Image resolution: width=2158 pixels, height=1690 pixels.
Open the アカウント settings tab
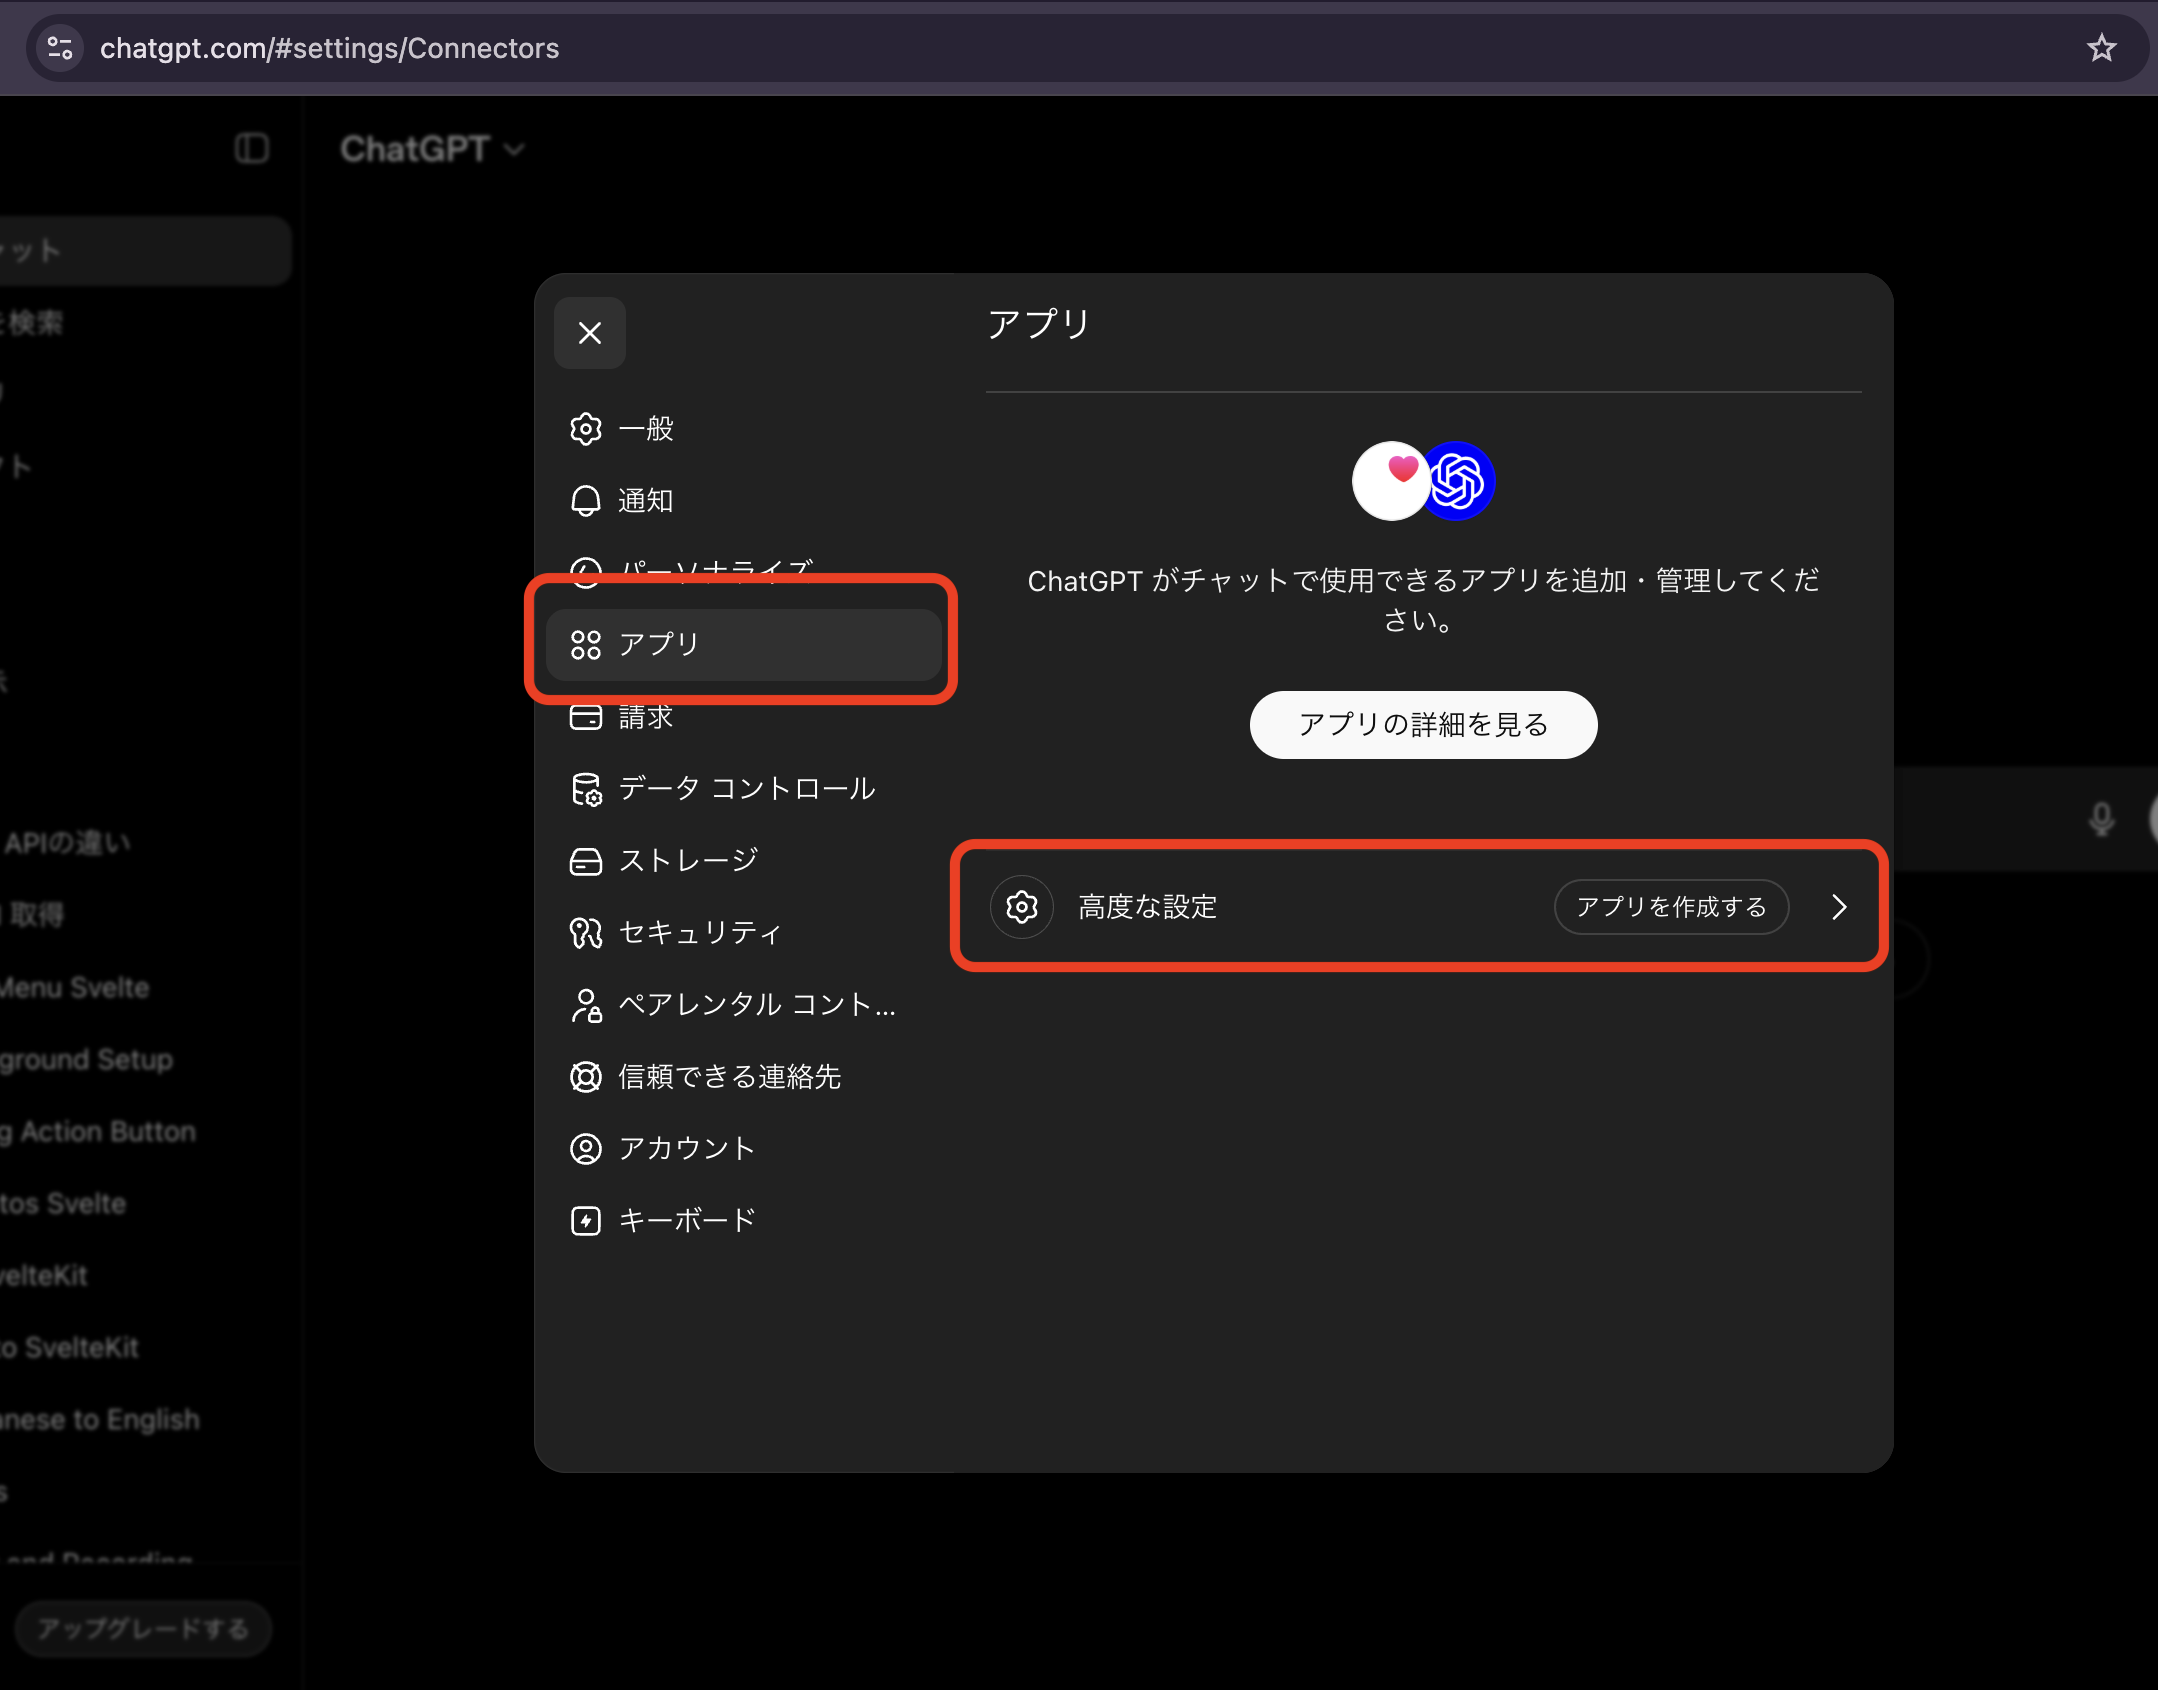point(744,1149)
